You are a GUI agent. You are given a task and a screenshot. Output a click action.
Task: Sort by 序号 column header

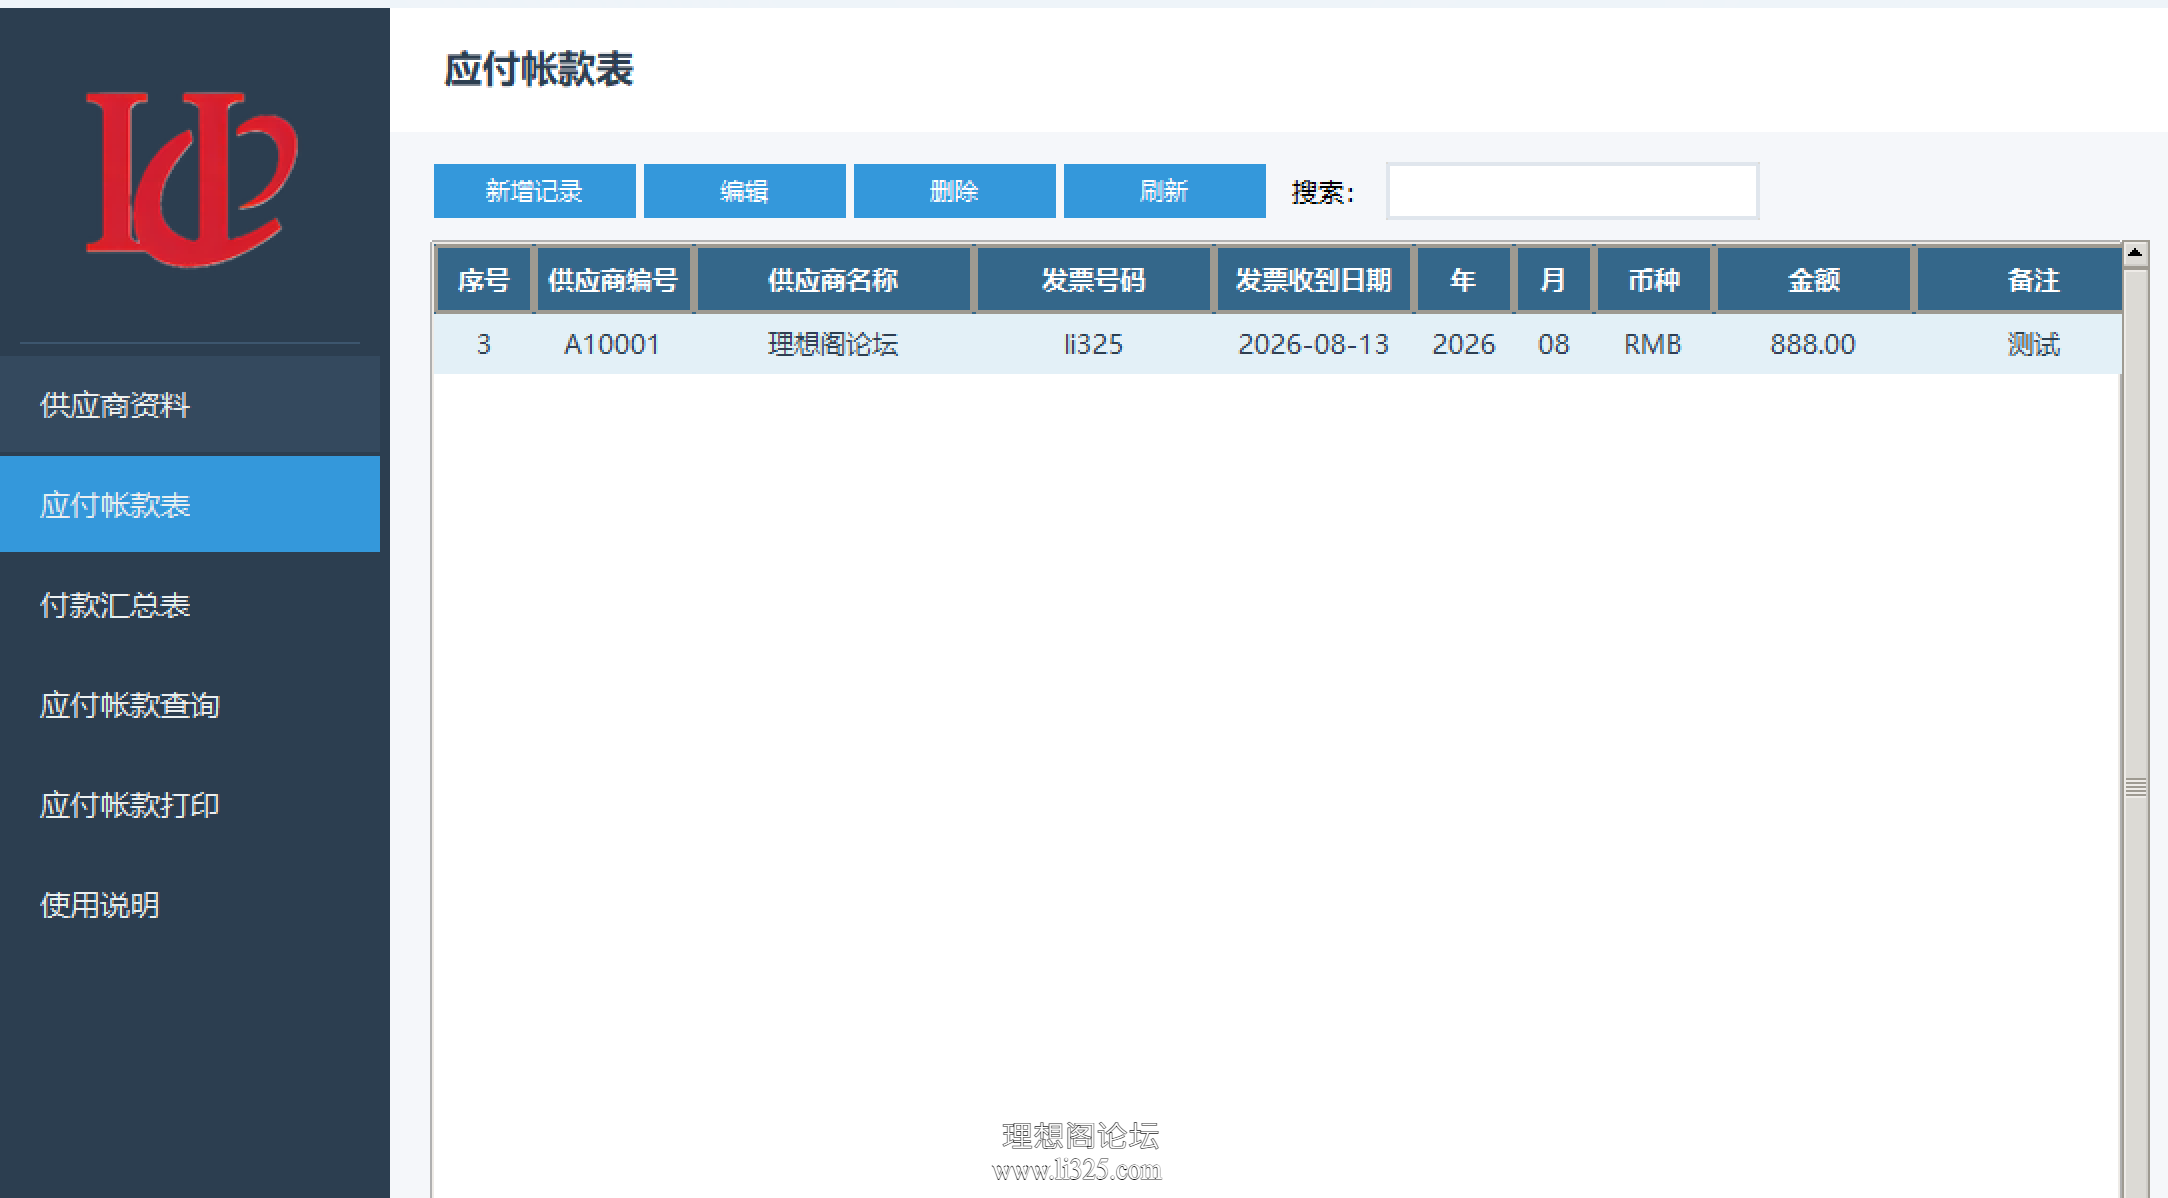(484, 280)
